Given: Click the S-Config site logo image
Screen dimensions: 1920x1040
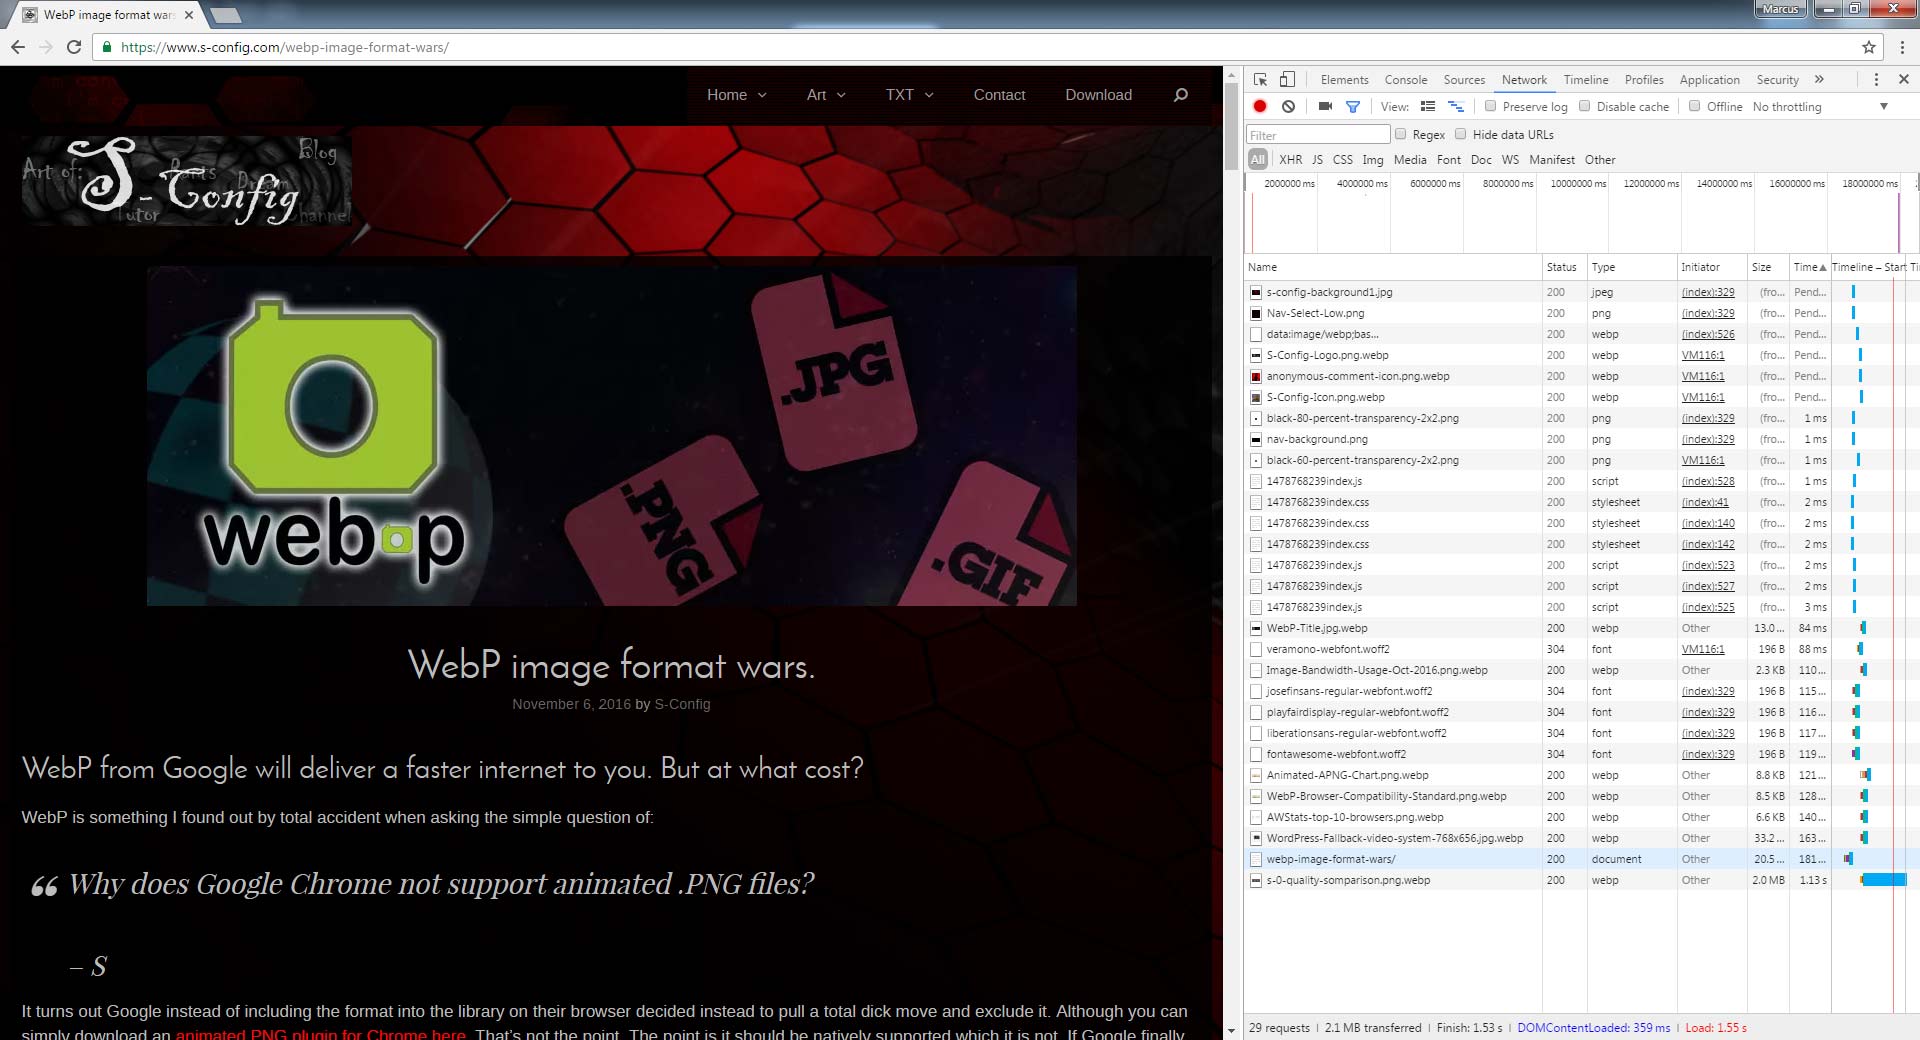Looking at the screenshot, I should 186,180.
